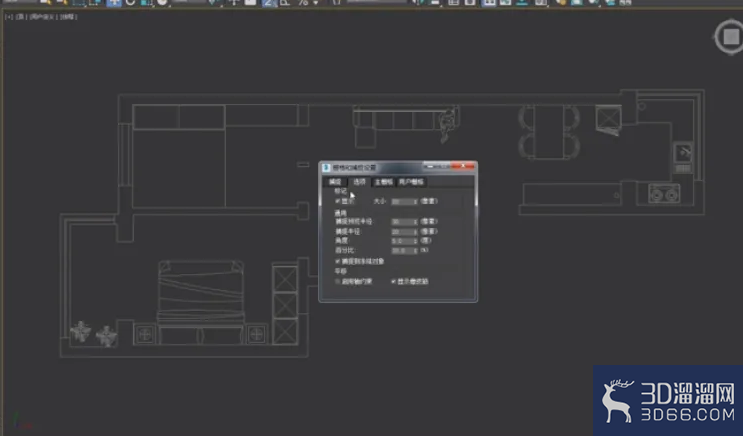Click the 大小 marker size field
This screenshot has height=436, width=743.
pyautogui.click(x=402, y=201)
